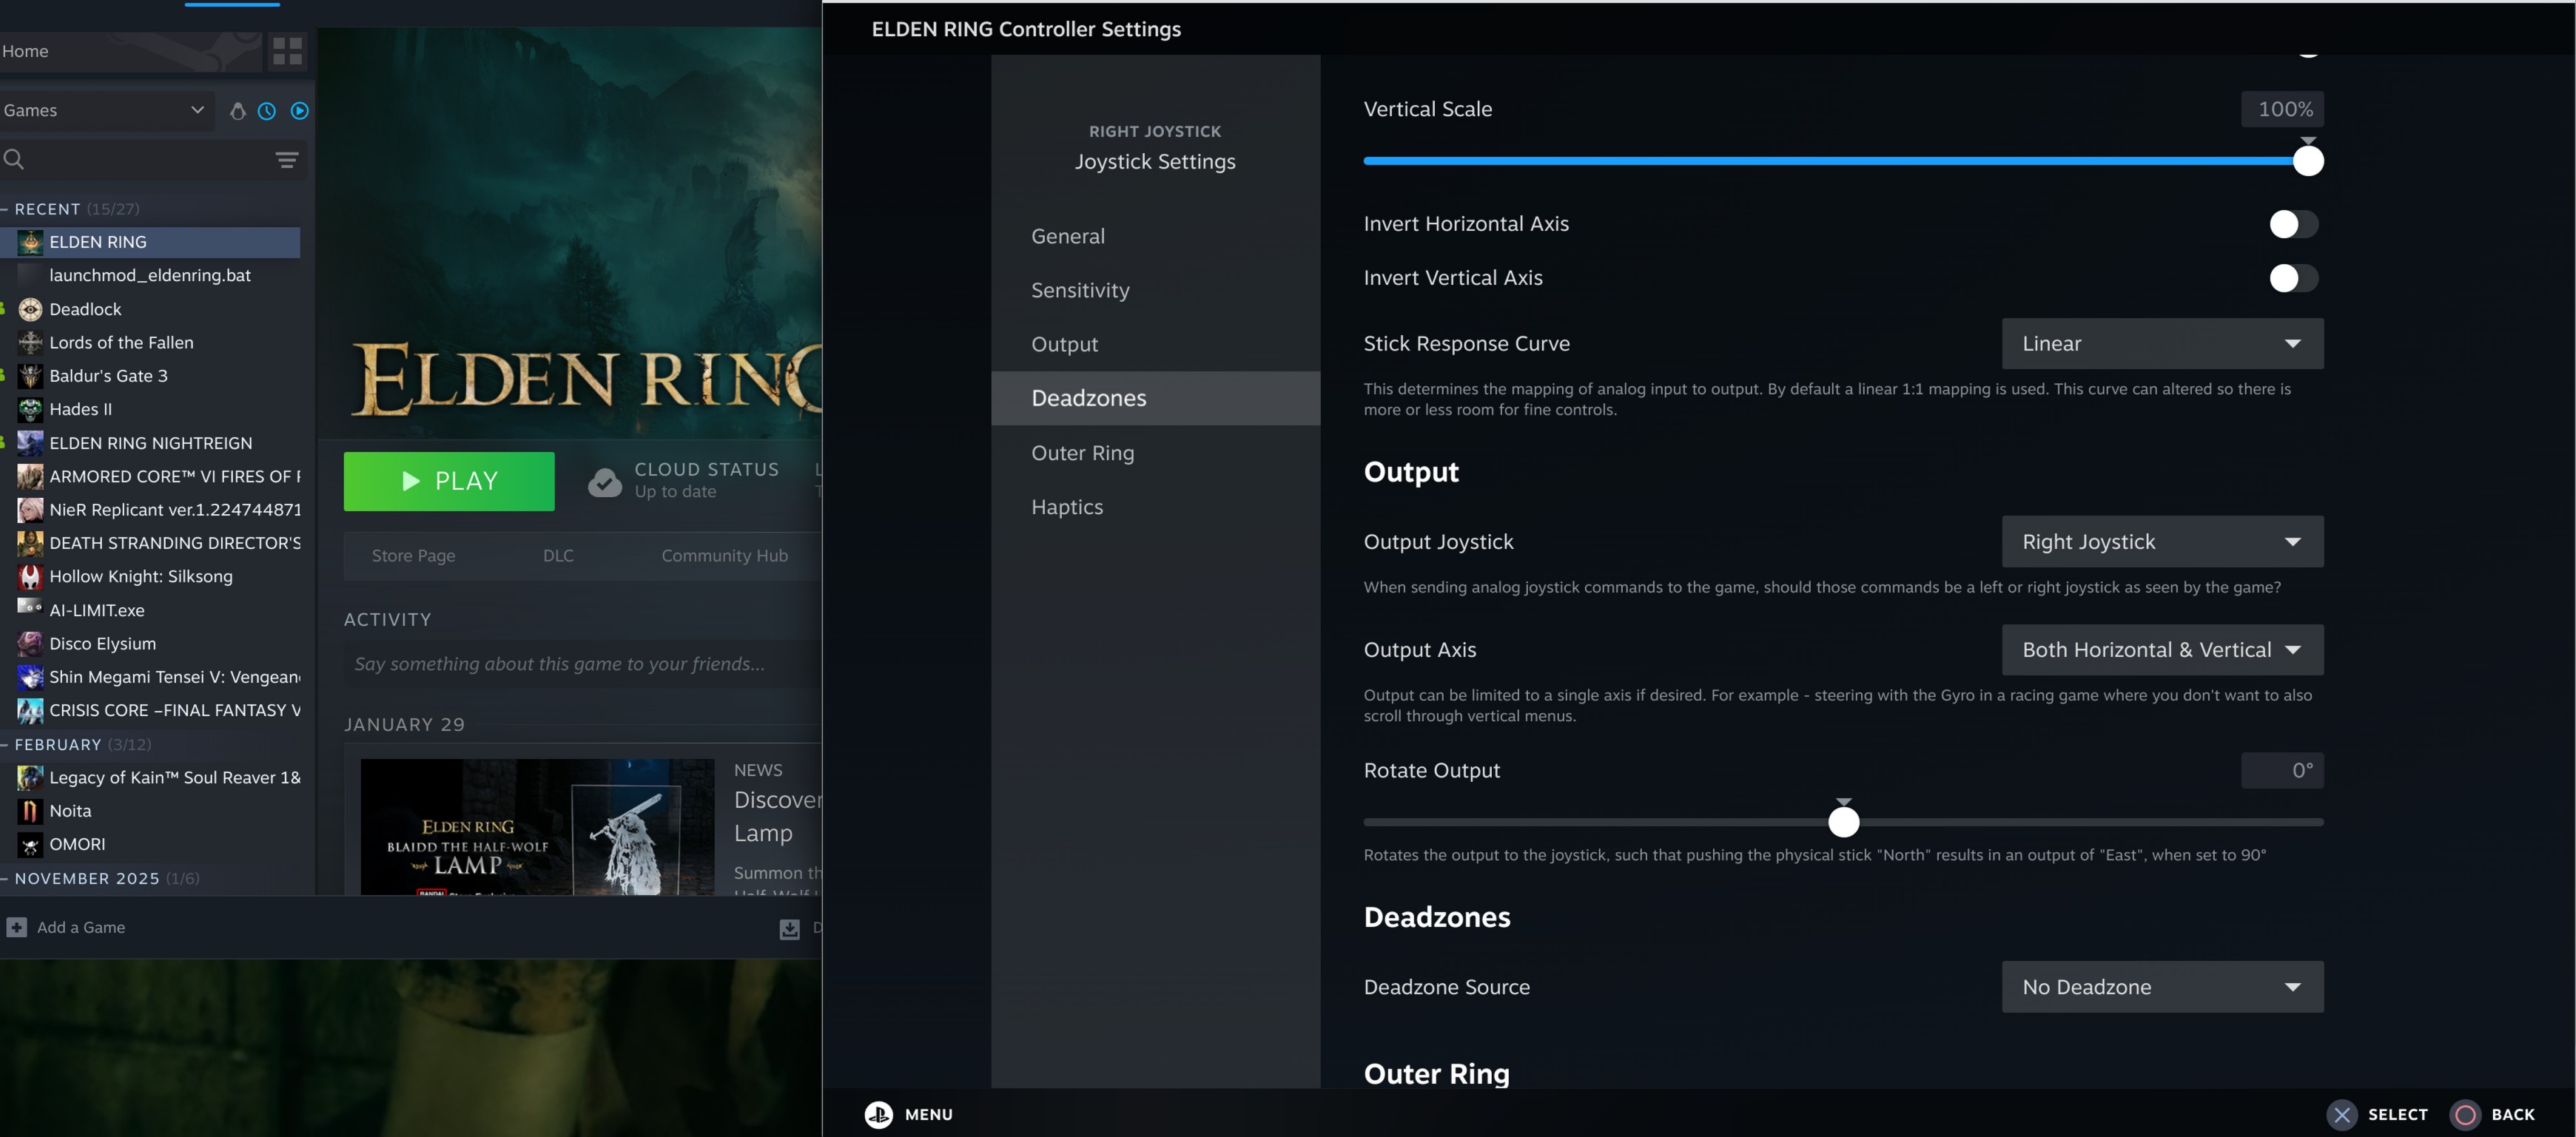Select the Sensitivity settings section

click(x=1080, y=290)
